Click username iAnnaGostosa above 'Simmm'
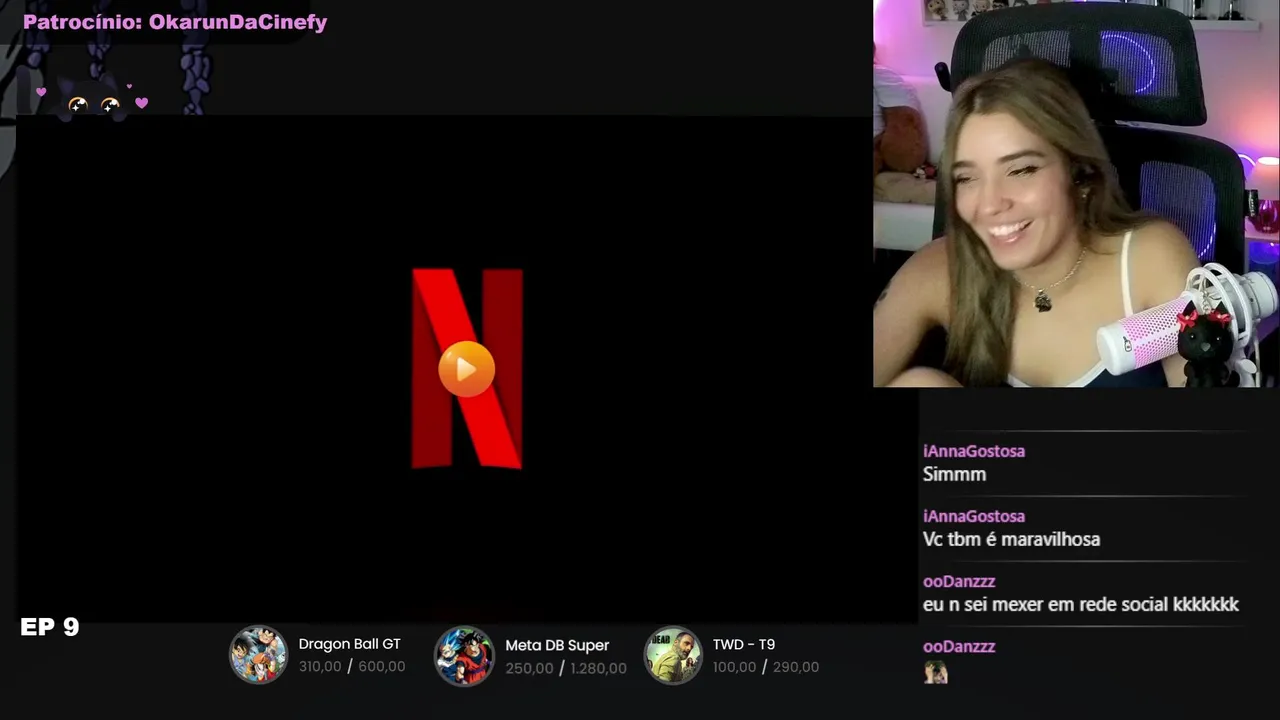The width and height of the screenshot is (1280, 720). 974,451
